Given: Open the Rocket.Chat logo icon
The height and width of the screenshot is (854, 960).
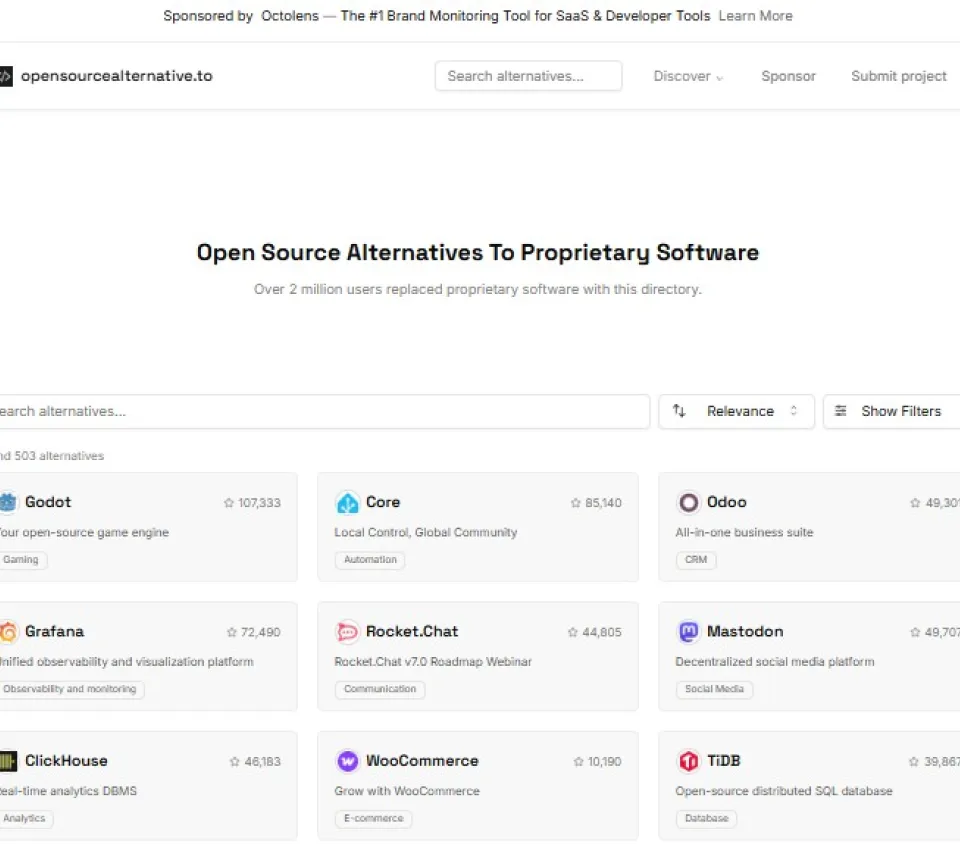Looking at the screenshot, I should pyautogui.click(x=347, y=632).
